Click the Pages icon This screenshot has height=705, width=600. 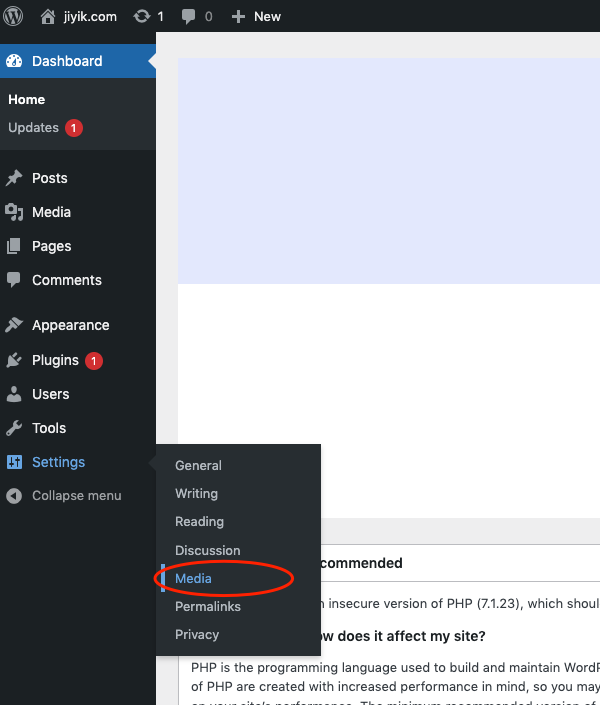pos(14,246)
